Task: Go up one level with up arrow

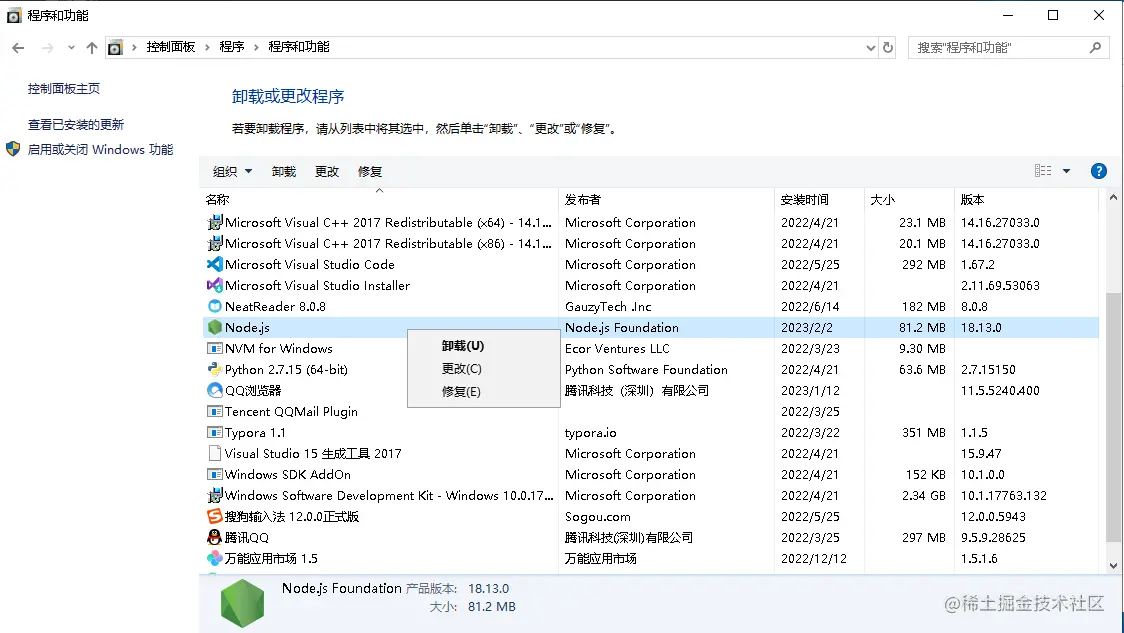Action: coord(92,47)
